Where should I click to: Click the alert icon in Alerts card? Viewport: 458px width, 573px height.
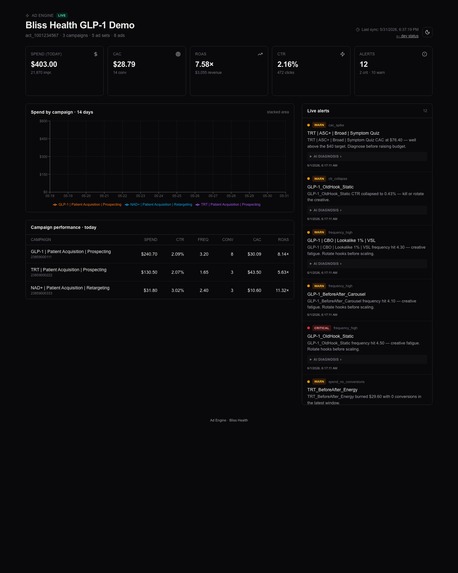pos(424,54)
